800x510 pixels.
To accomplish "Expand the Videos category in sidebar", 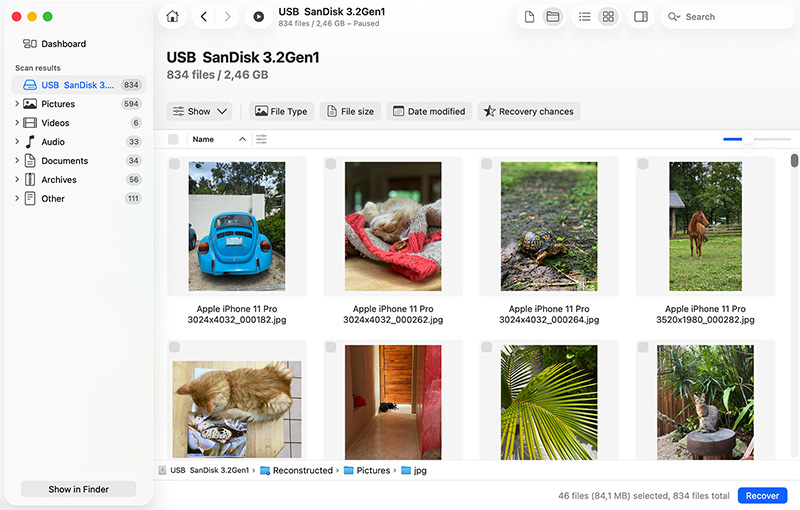I will pos(17,123).
